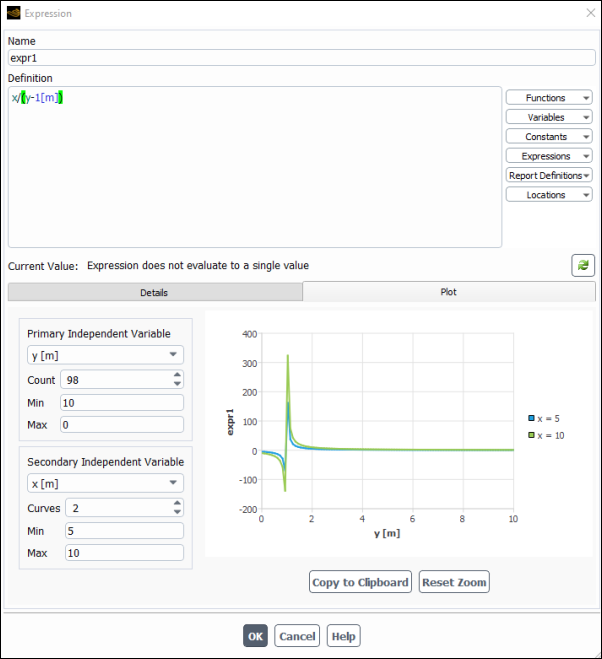The image size is (602, 659).
Task: Click primary variable Max field showing 0
Action: [122, 424]
